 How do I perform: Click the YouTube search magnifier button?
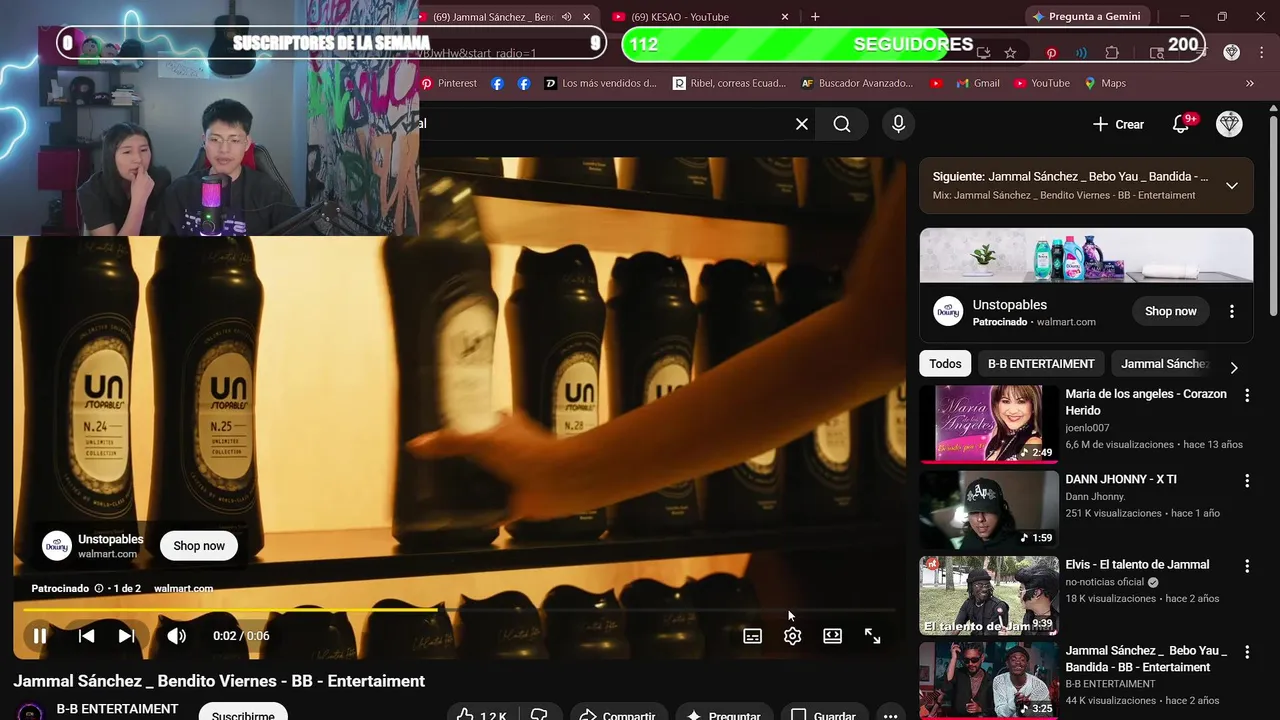pyautogui.click(x=842, y=124)
